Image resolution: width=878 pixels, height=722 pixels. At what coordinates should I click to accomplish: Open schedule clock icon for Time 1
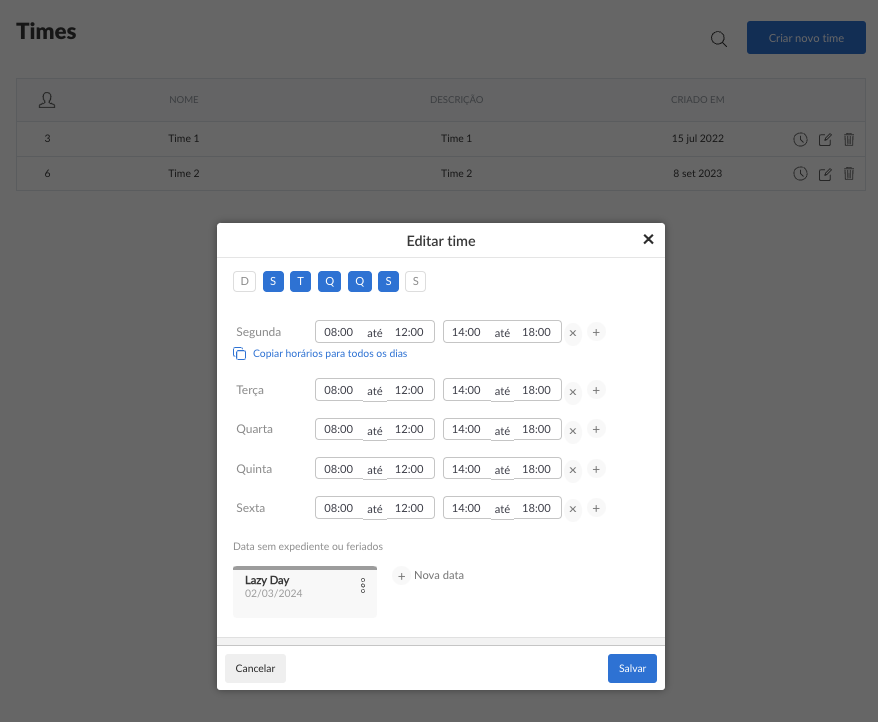click(800, 139)
